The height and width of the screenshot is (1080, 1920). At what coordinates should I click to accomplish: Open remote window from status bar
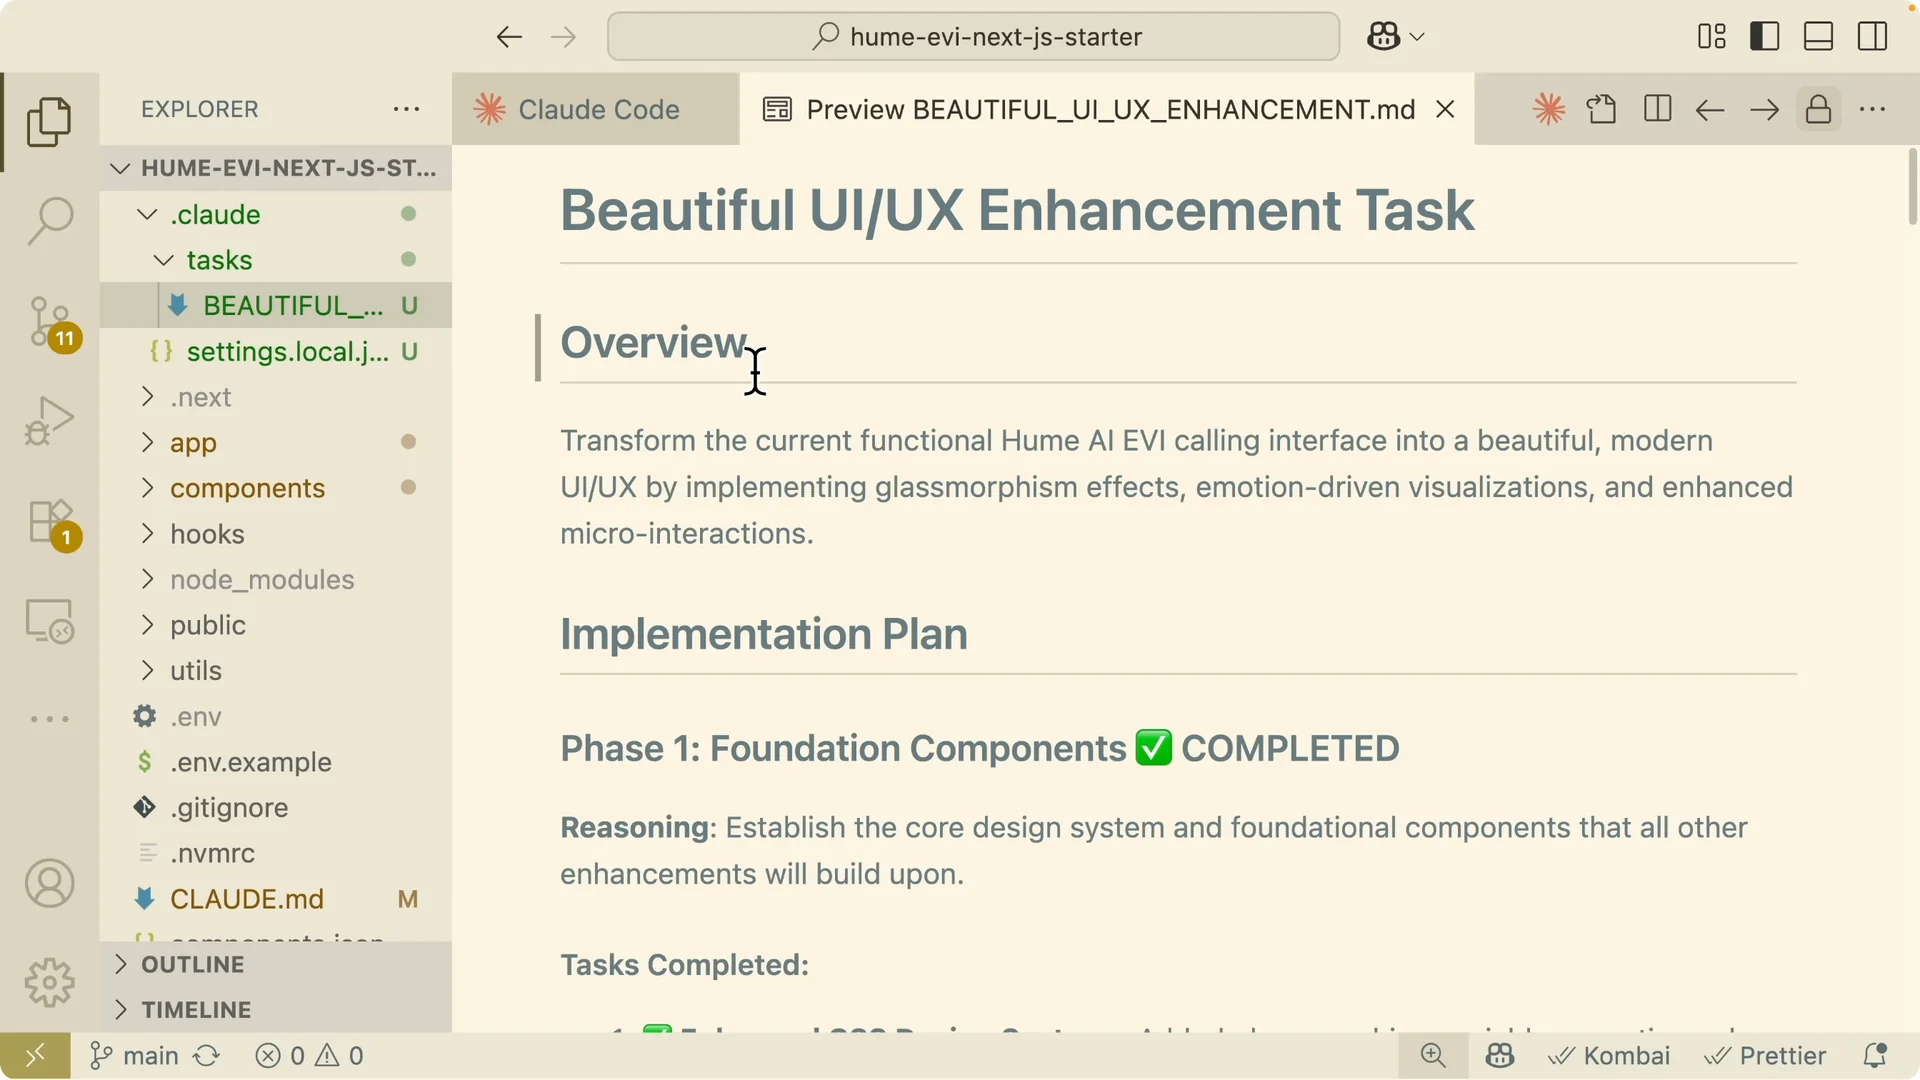point(35,1056)
